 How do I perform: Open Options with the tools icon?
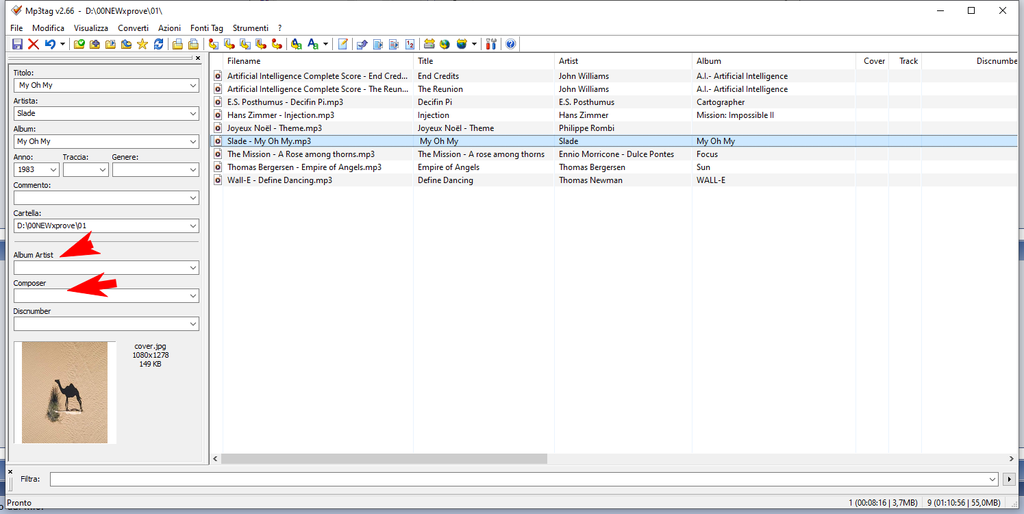(x=492, y=44)
